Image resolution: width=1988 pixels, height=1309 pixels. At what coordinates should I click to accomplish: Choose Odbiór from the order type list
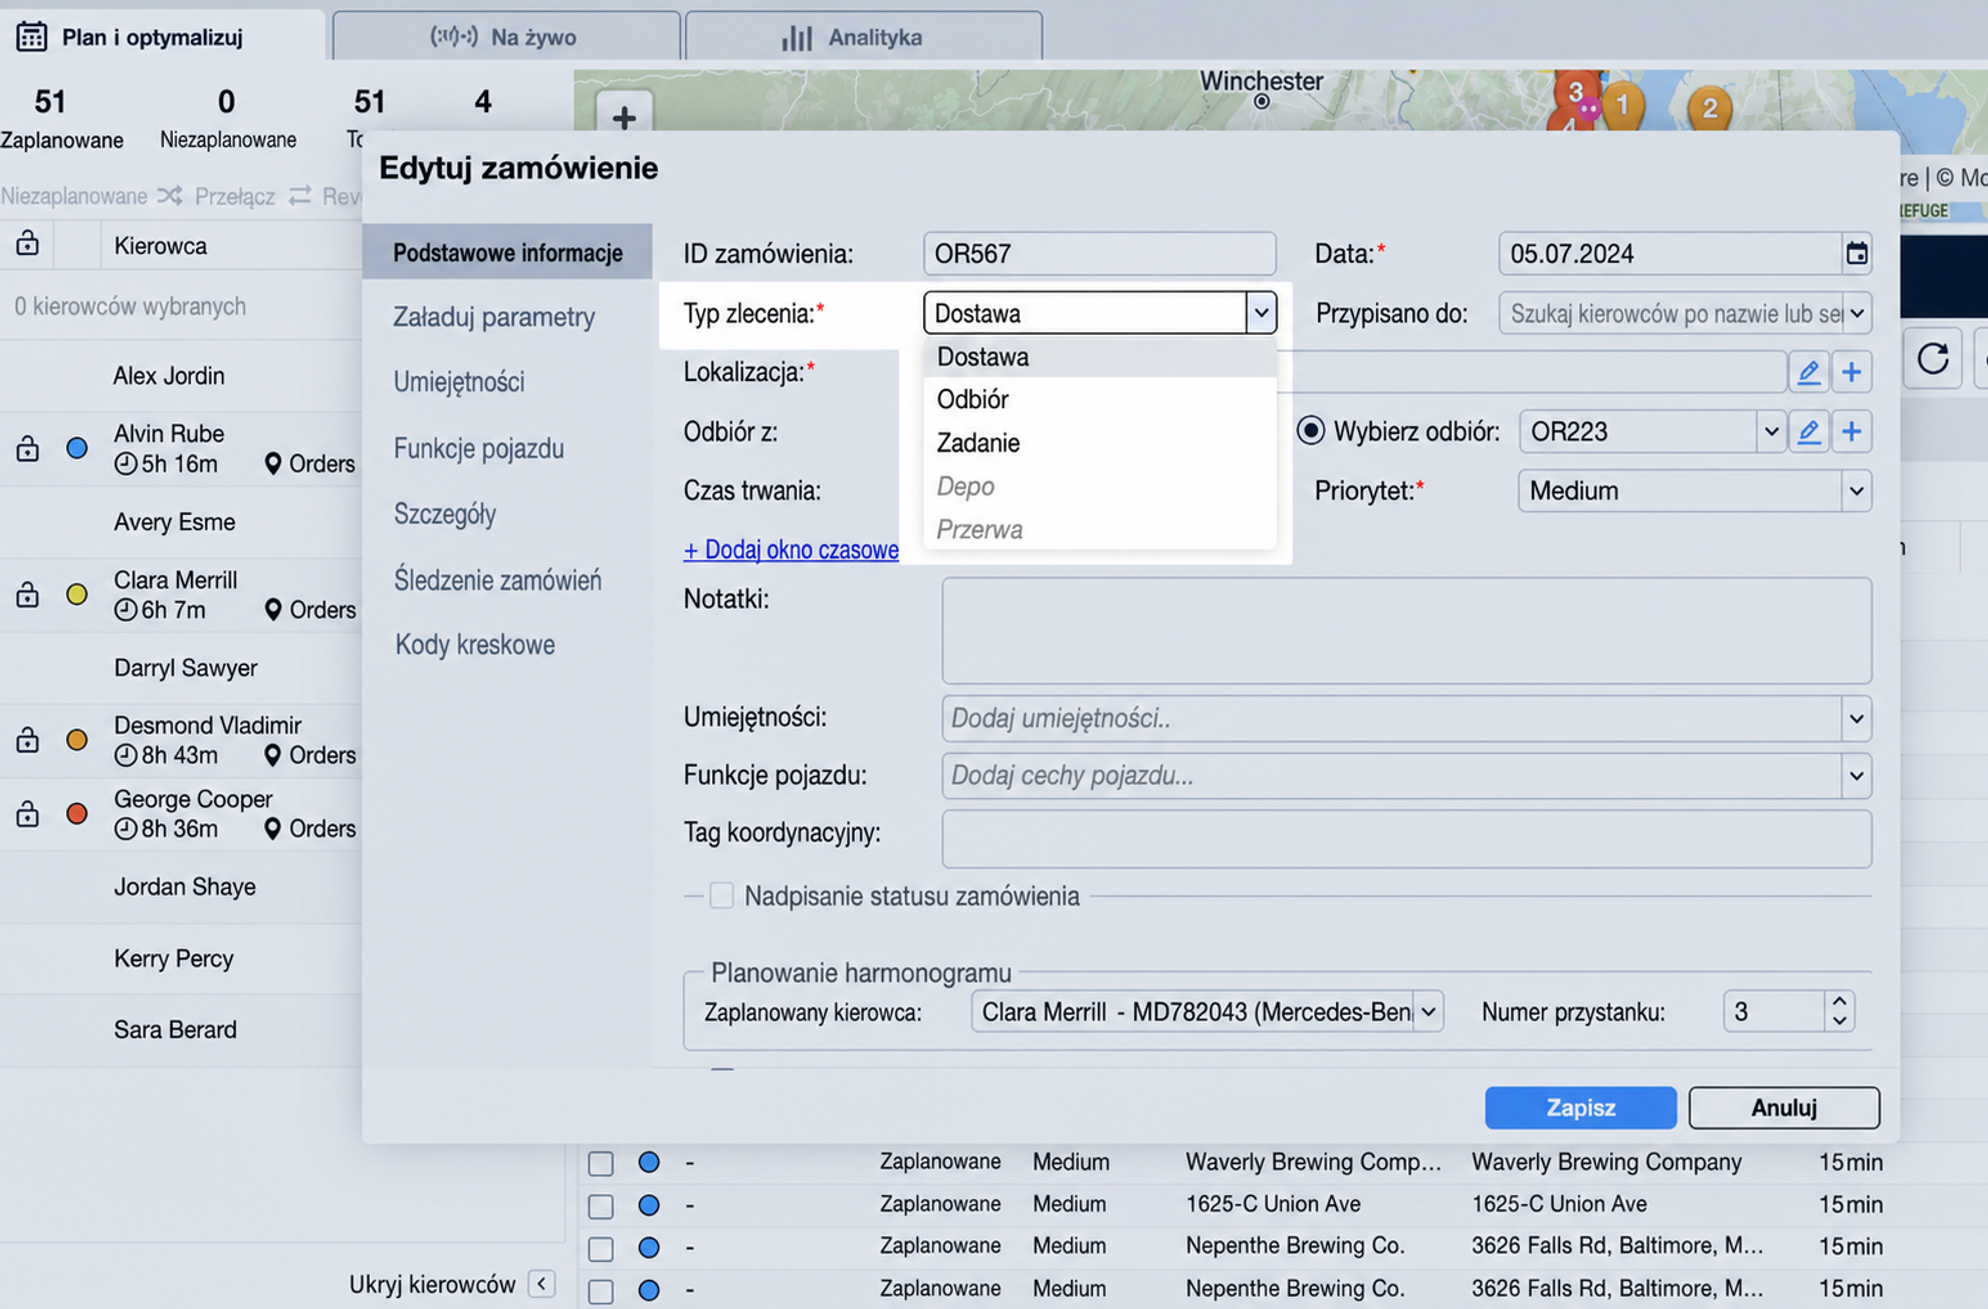click(1100, 399)
